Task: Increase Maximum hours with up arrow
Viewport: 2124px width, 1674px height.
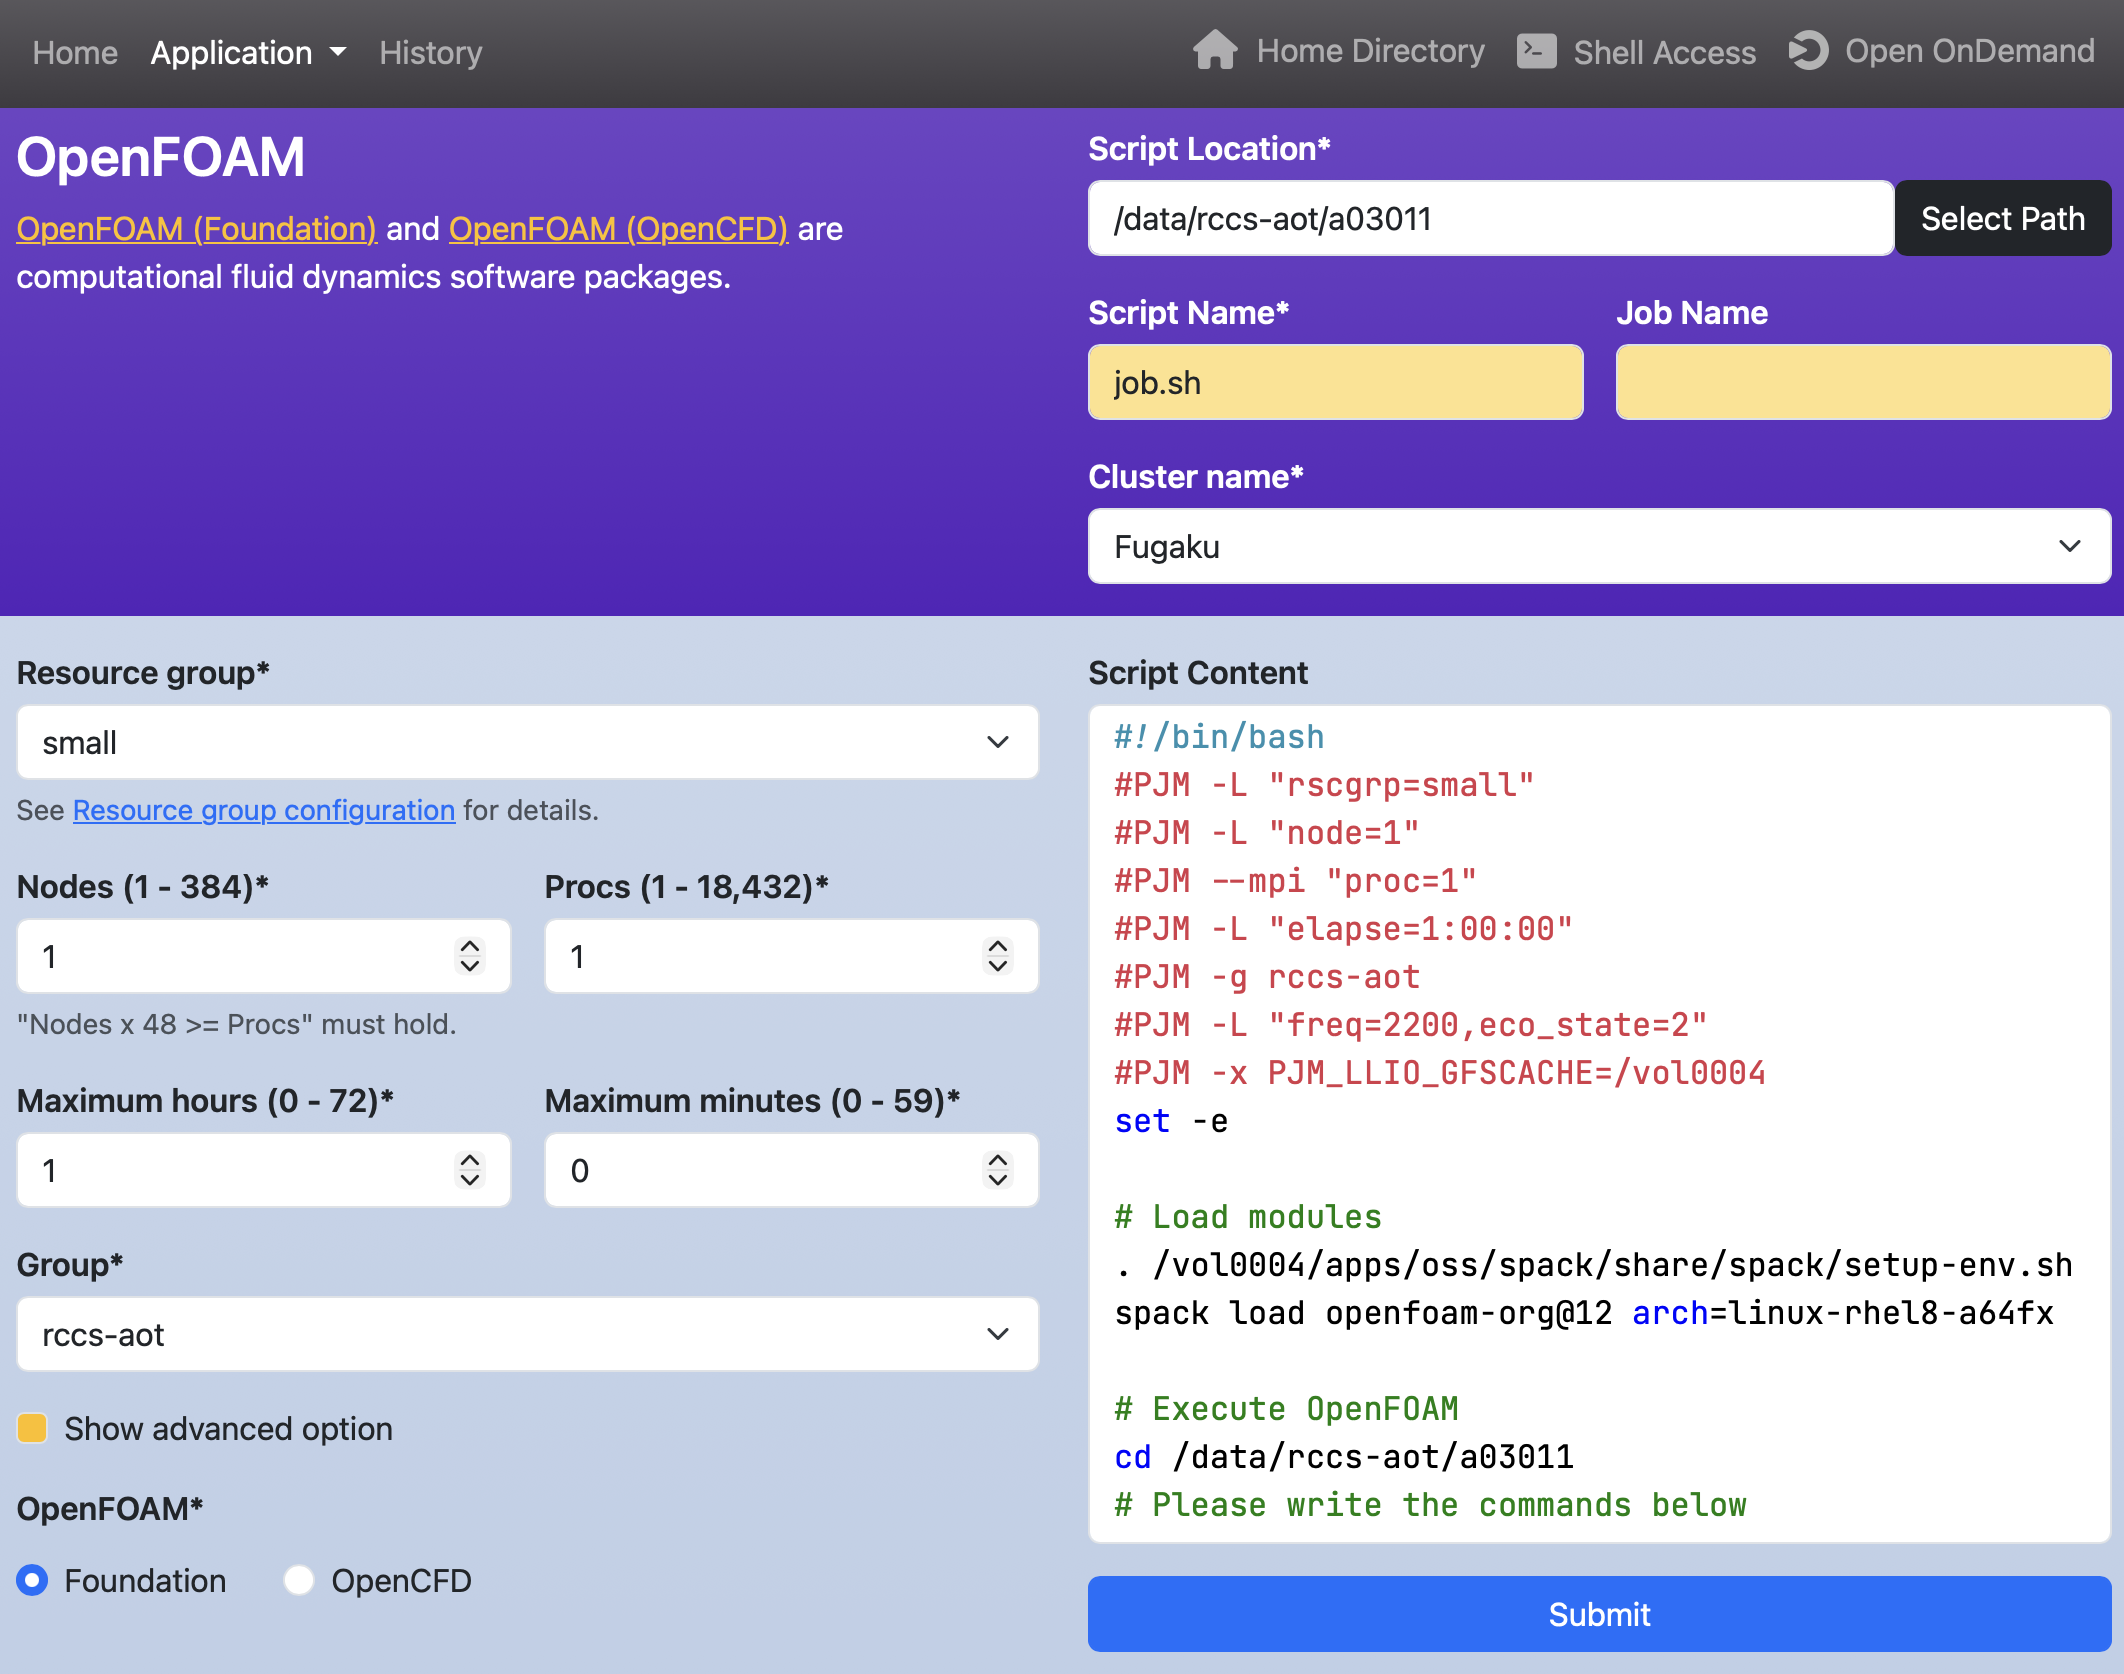Action: click(x=470, y=1158)
